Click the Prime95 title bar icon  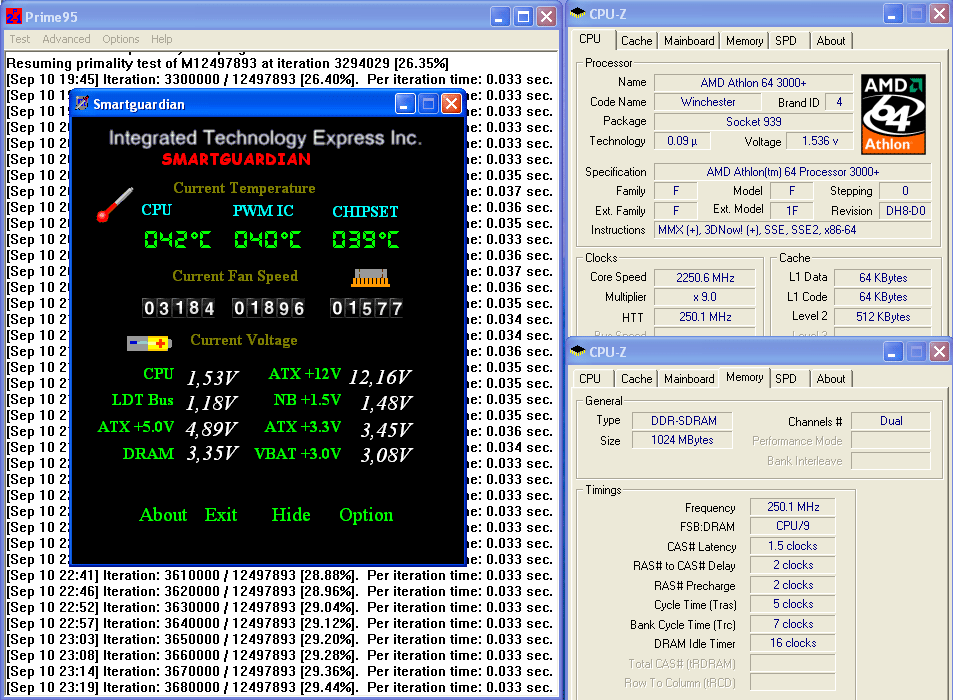(14, 16)
